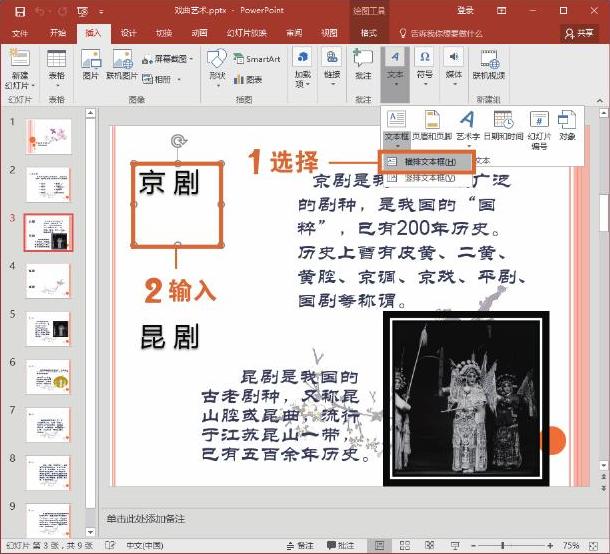Select slide 1 thumbnail
Viewport: 610px width, 554px height.
49,137
